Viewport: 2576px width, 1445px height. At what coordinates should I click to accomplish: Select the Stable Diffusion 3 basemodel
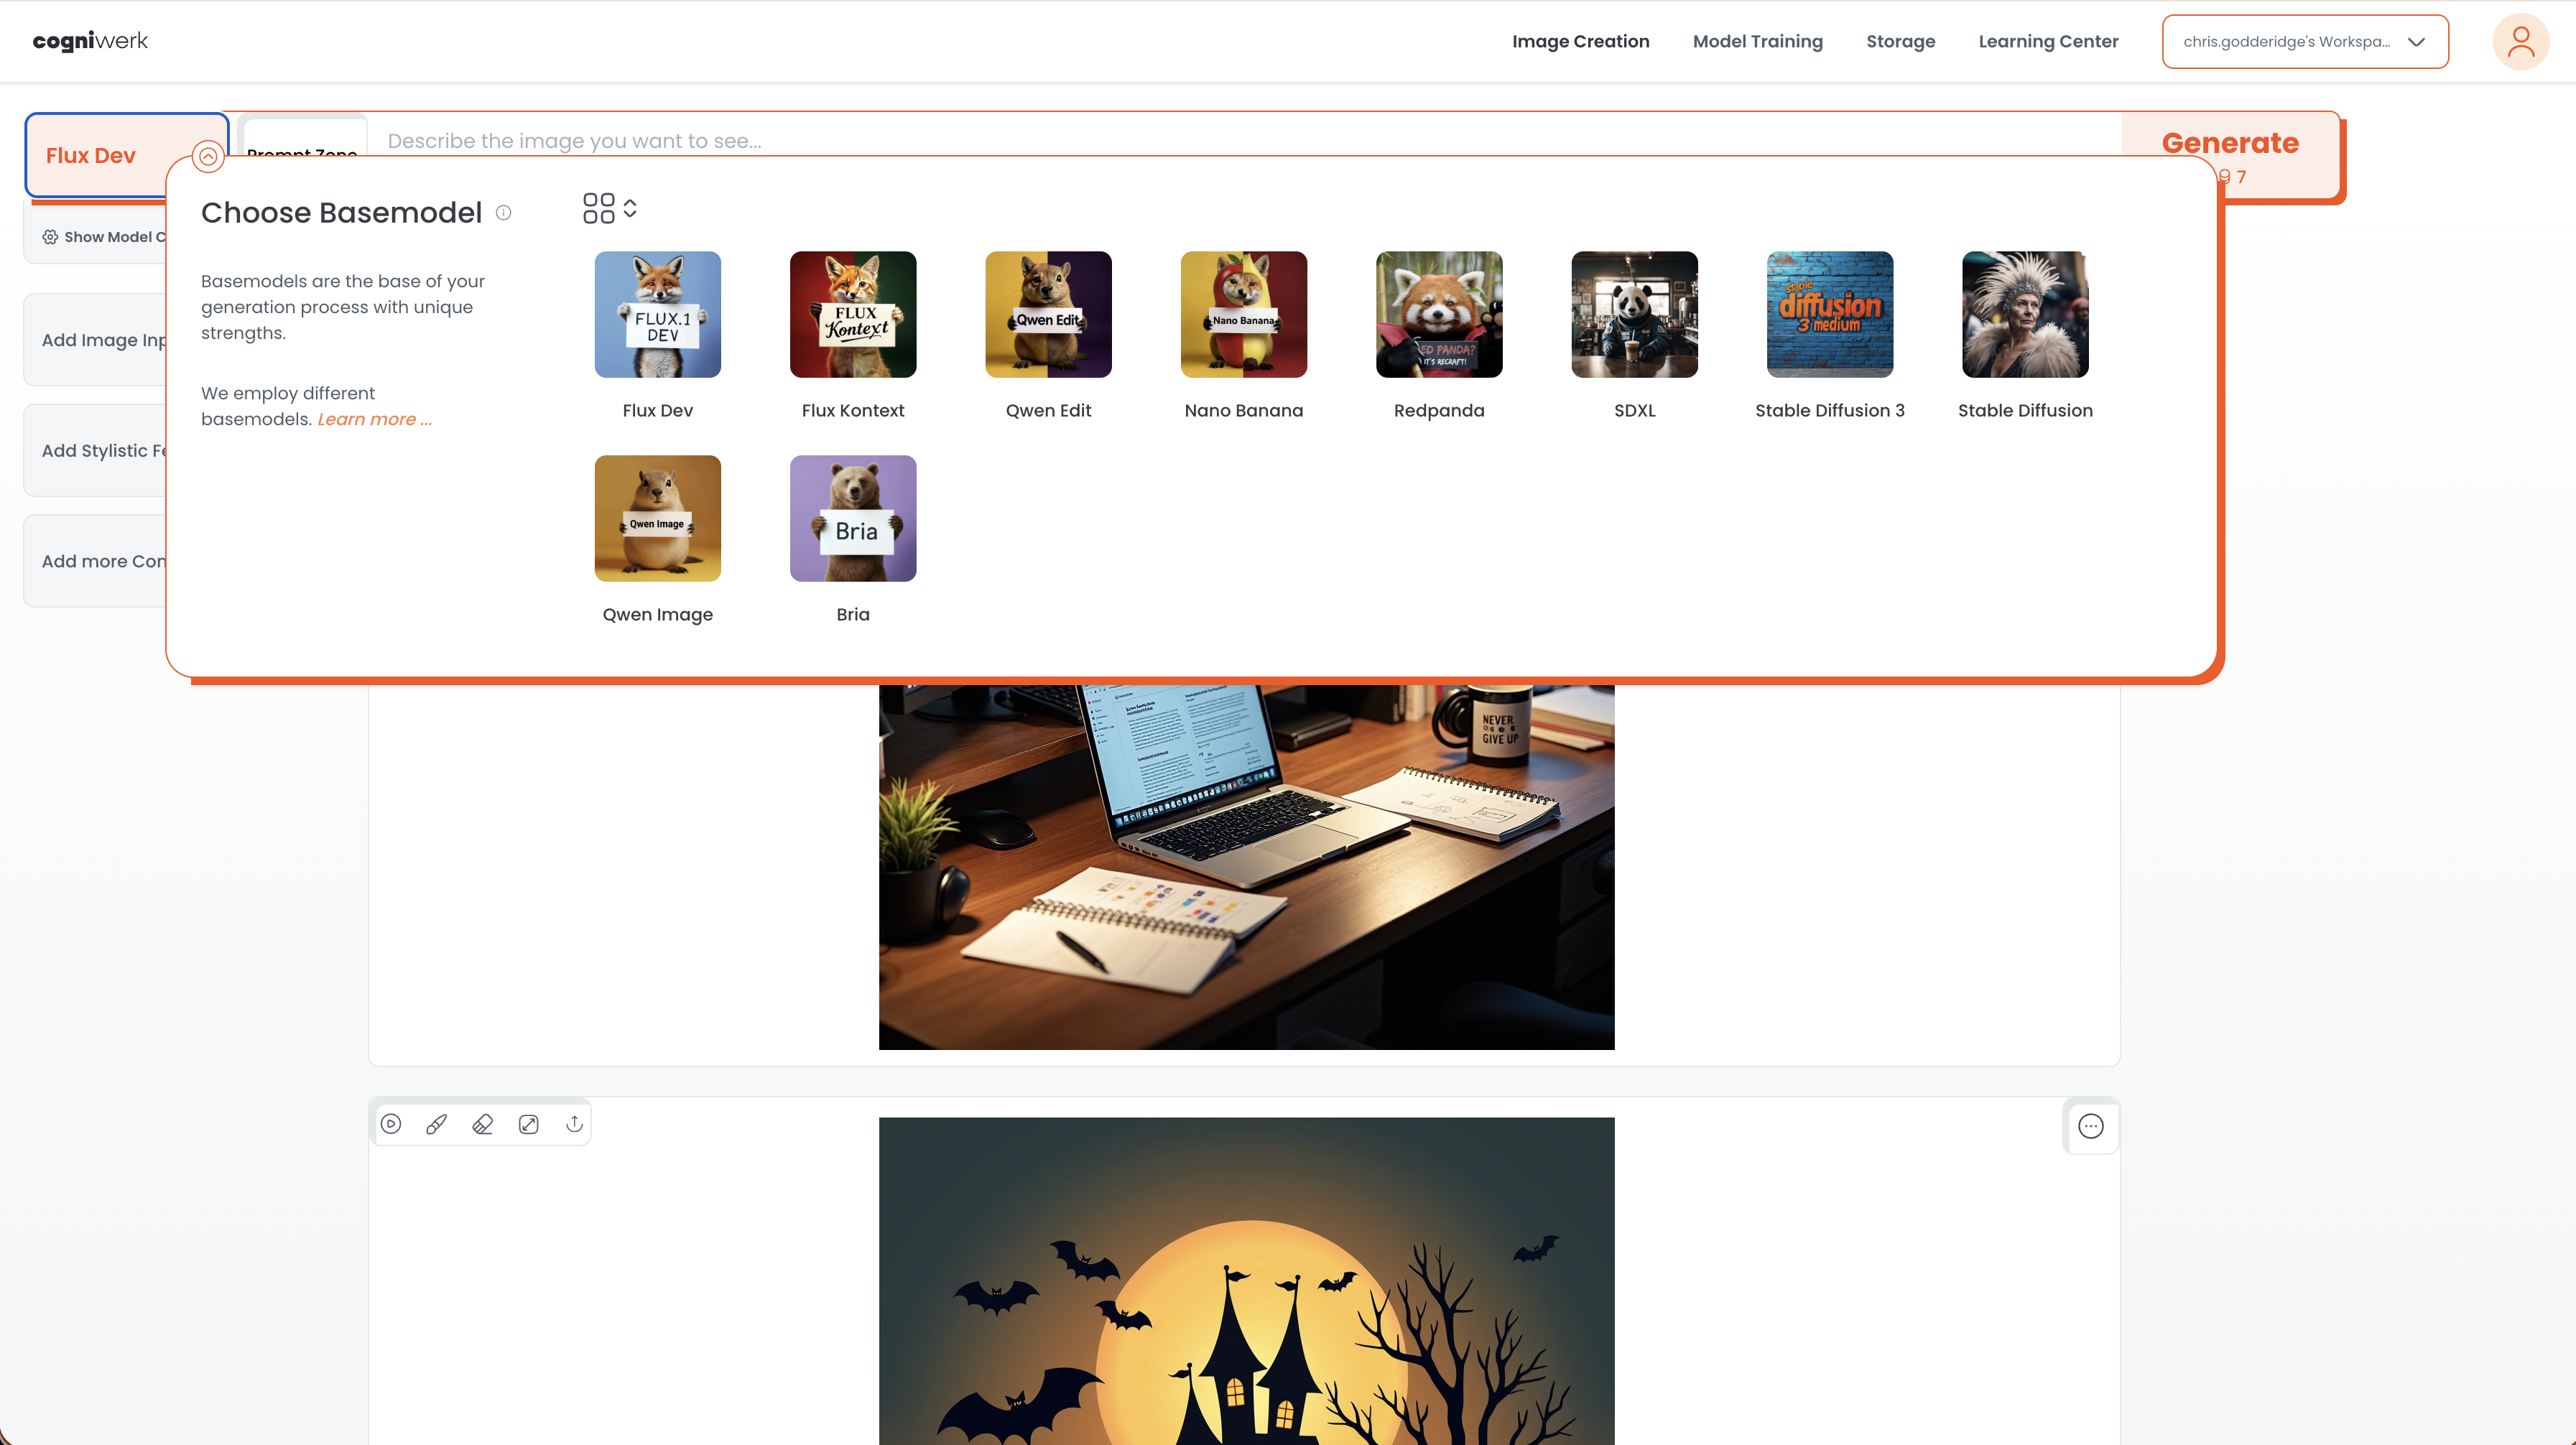(x=1829, y=314)
